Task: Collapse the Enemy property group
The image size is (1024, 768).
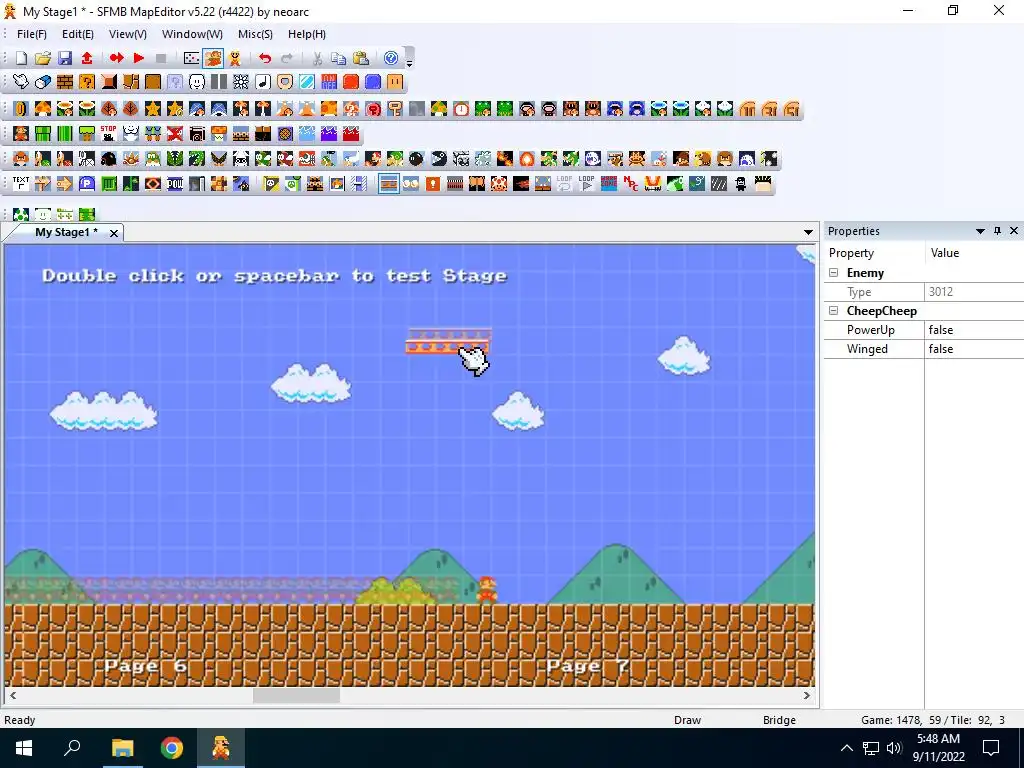Action: [x=834, y=273]
